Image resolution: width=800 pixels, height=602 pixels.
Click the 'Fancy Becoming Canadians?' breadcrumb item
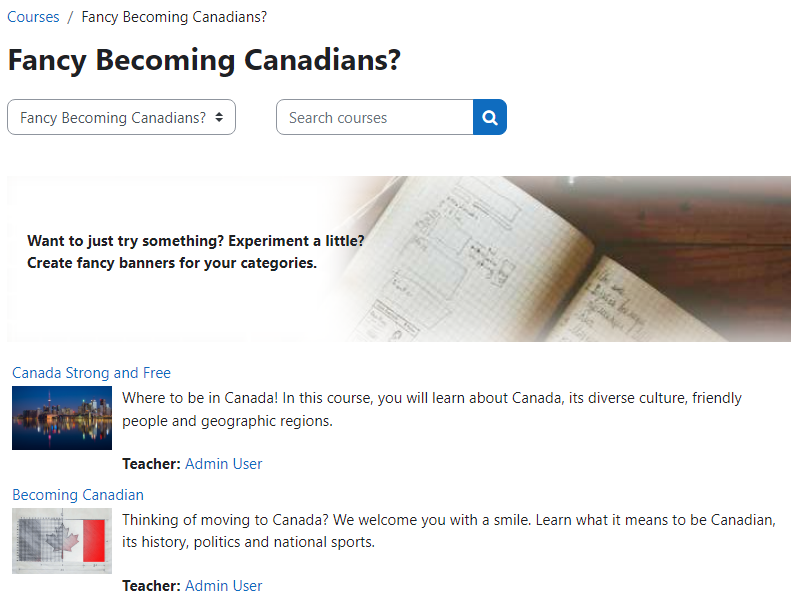(174, 17)
